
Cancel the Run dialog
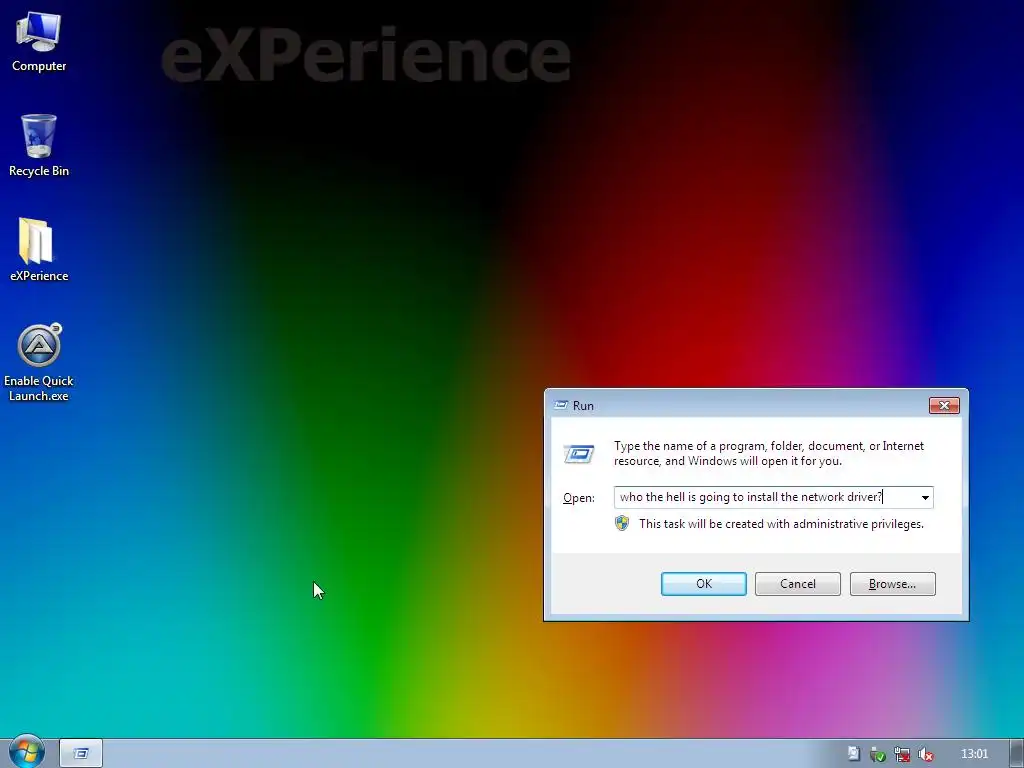[x=797, y=584]
